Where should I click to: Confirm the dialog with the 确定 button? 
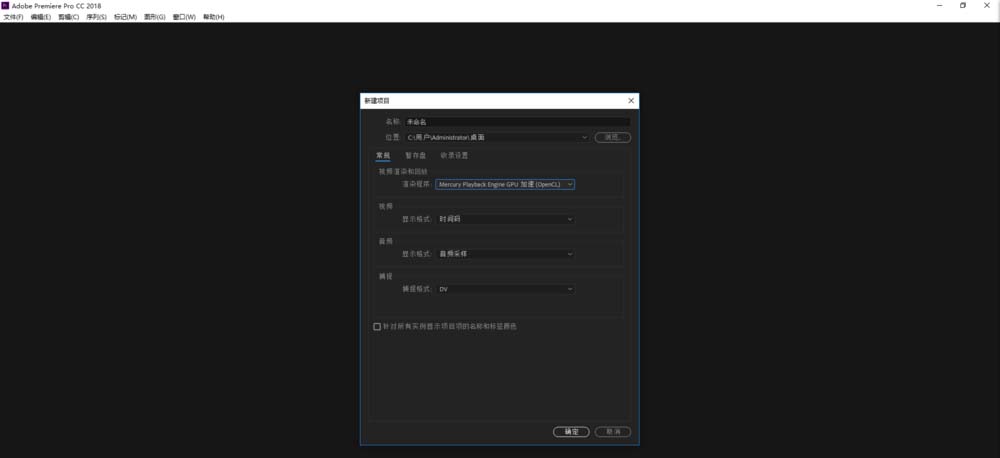click(x=571, y=432)
